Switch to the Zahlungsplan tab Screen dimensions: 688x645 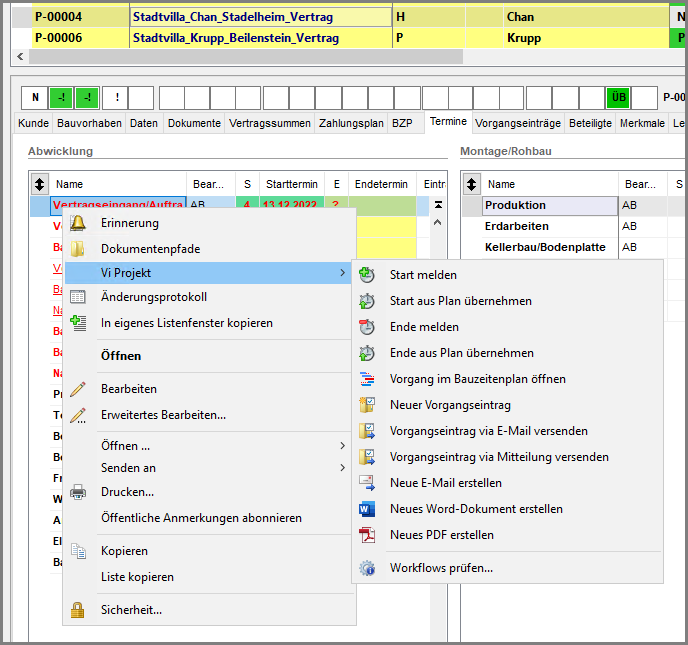tap(351, 123)
